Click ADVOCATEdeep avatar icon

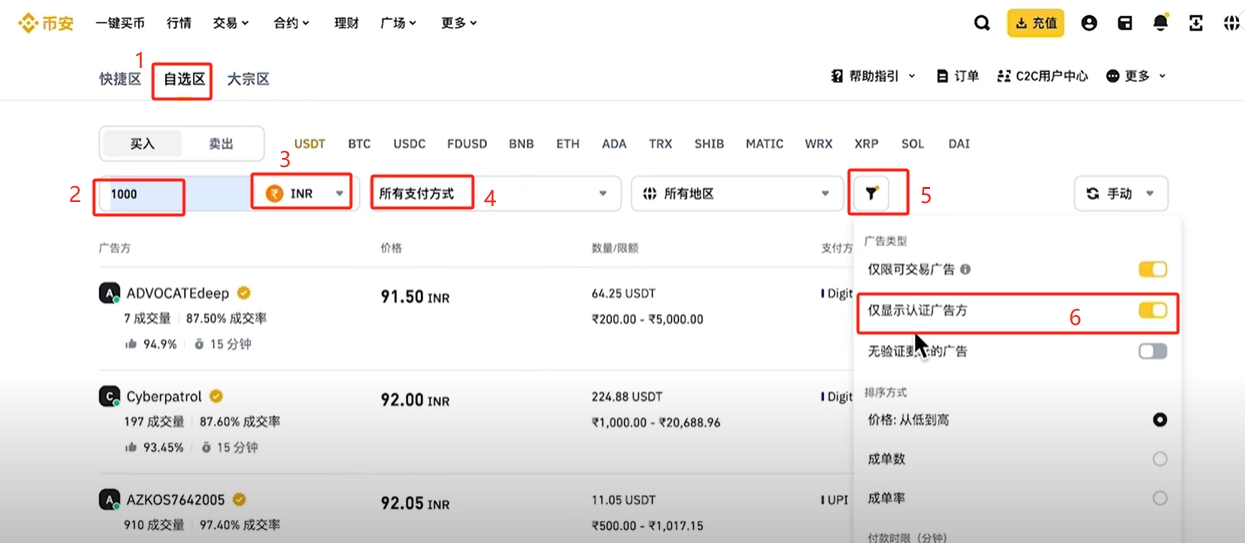[109, 294]
